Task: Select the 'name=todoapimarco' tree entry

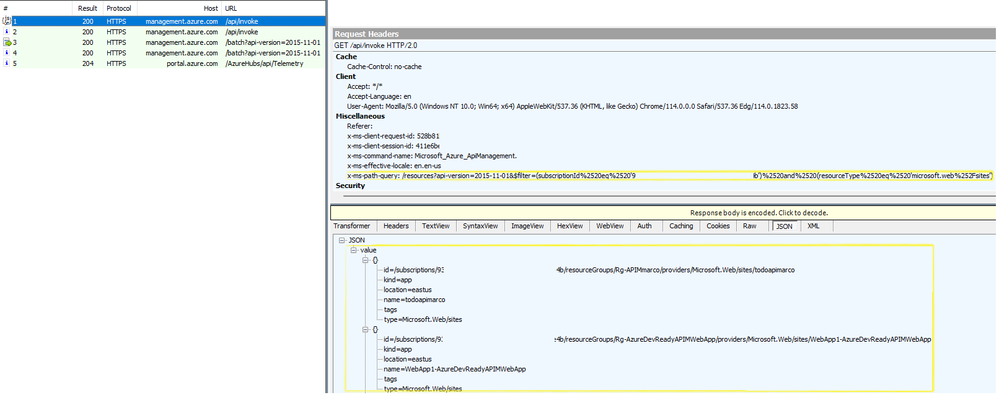Action: click(414, 300)
